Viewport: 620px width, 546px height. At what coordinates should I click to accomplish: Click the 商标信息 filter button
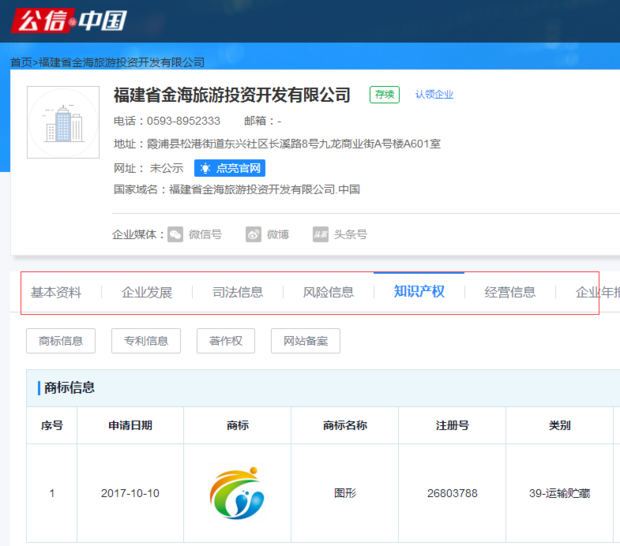[61, 341]
